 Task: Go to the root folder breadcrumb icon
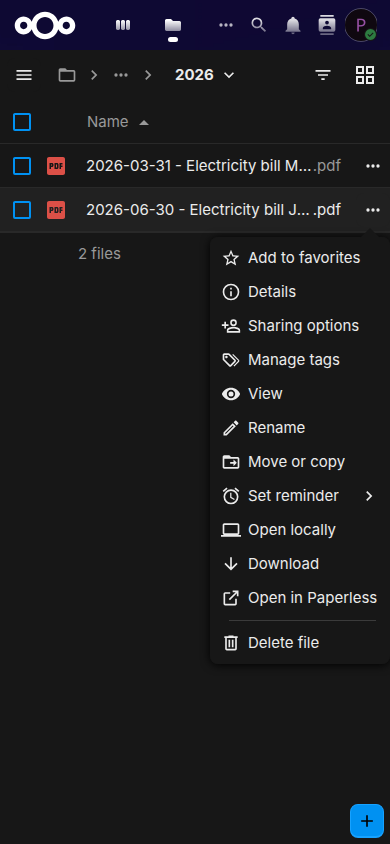point(67,75)
